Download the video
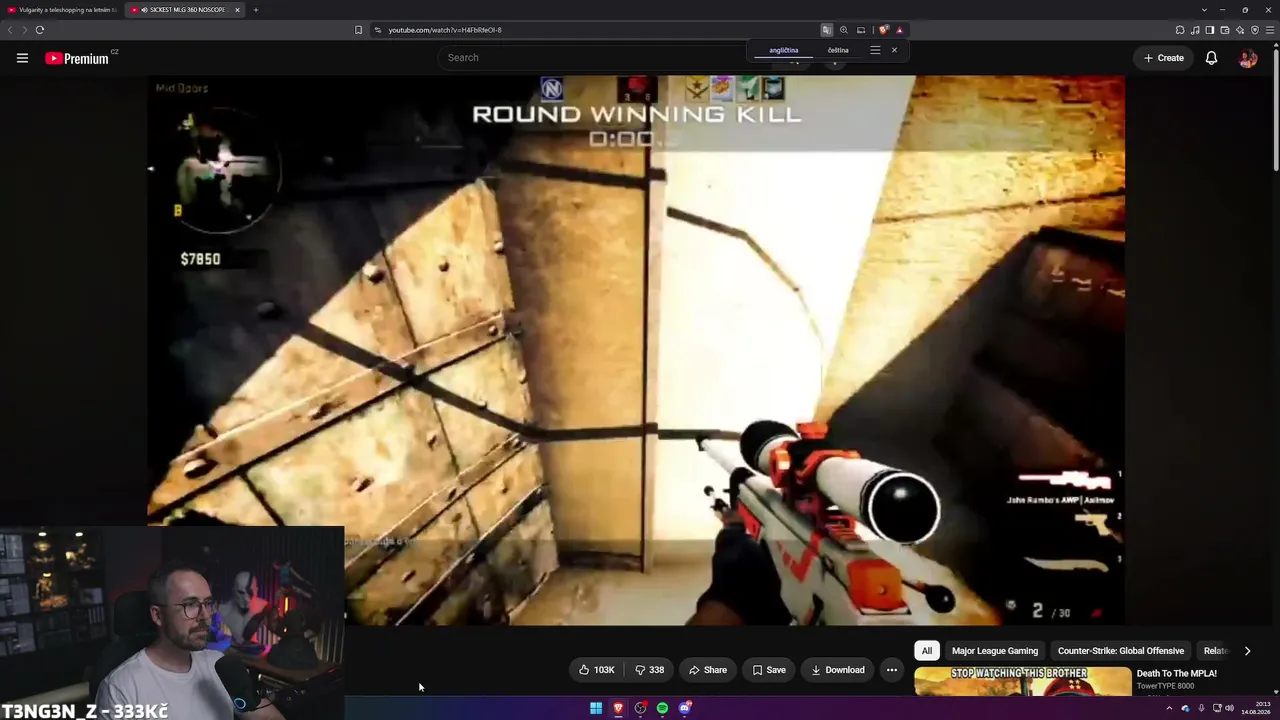This screenshot has width=1280, height=720. coord(838,670)
